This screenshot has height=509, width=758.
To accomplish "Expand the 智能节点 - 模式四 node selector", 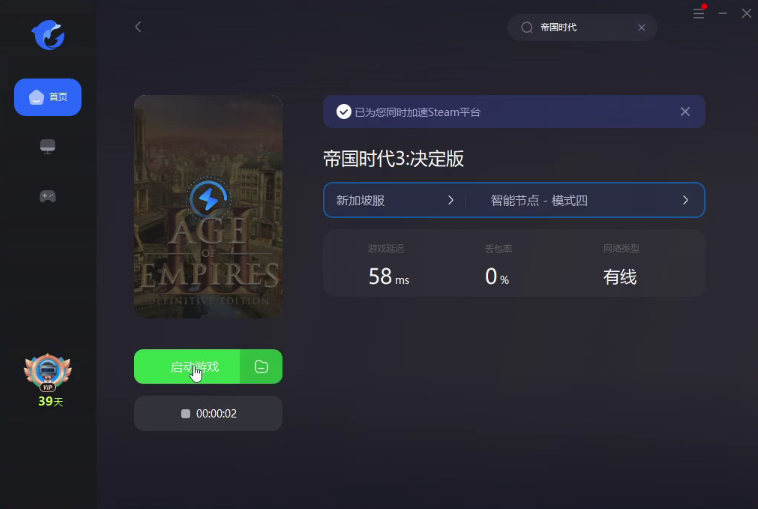I will click(x=580, y=200).
